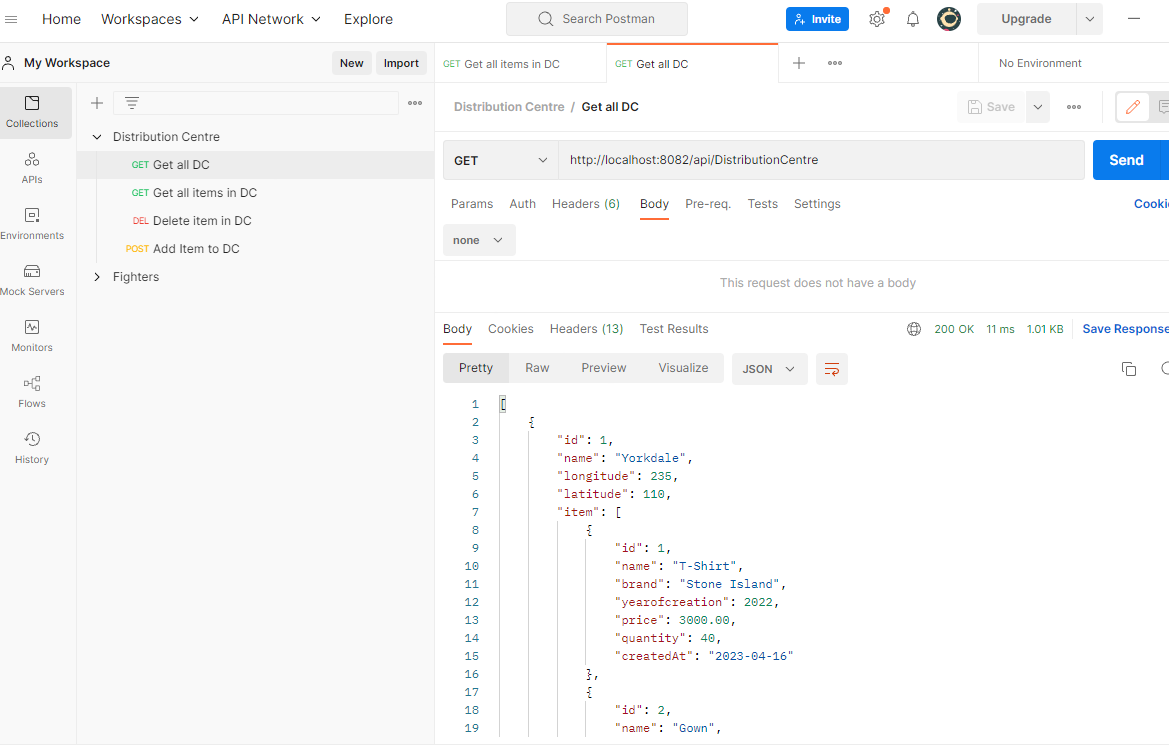Screen dimensions: 1169x745
Task: Switch body type away from none
Action: pos(479,239)
